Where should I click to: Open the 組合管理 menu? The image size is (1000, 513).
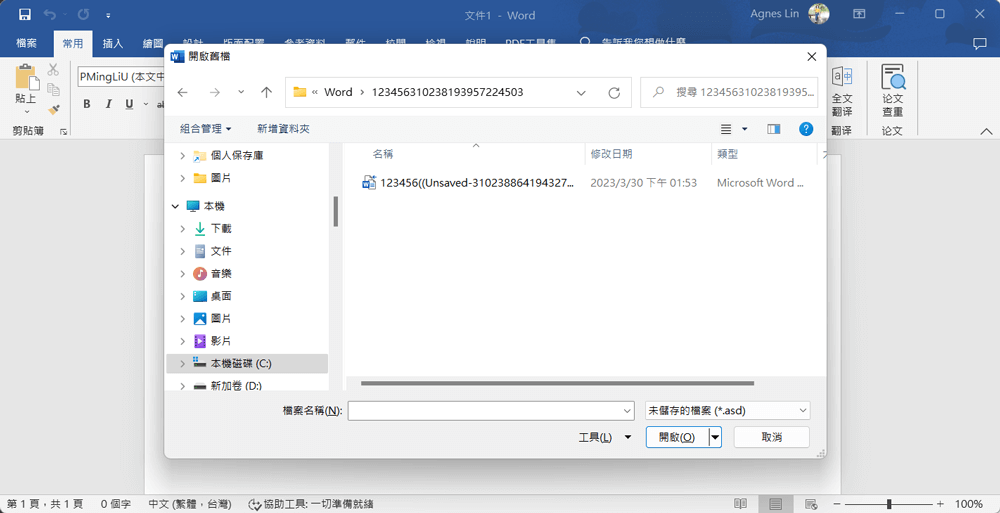[205, 129]
